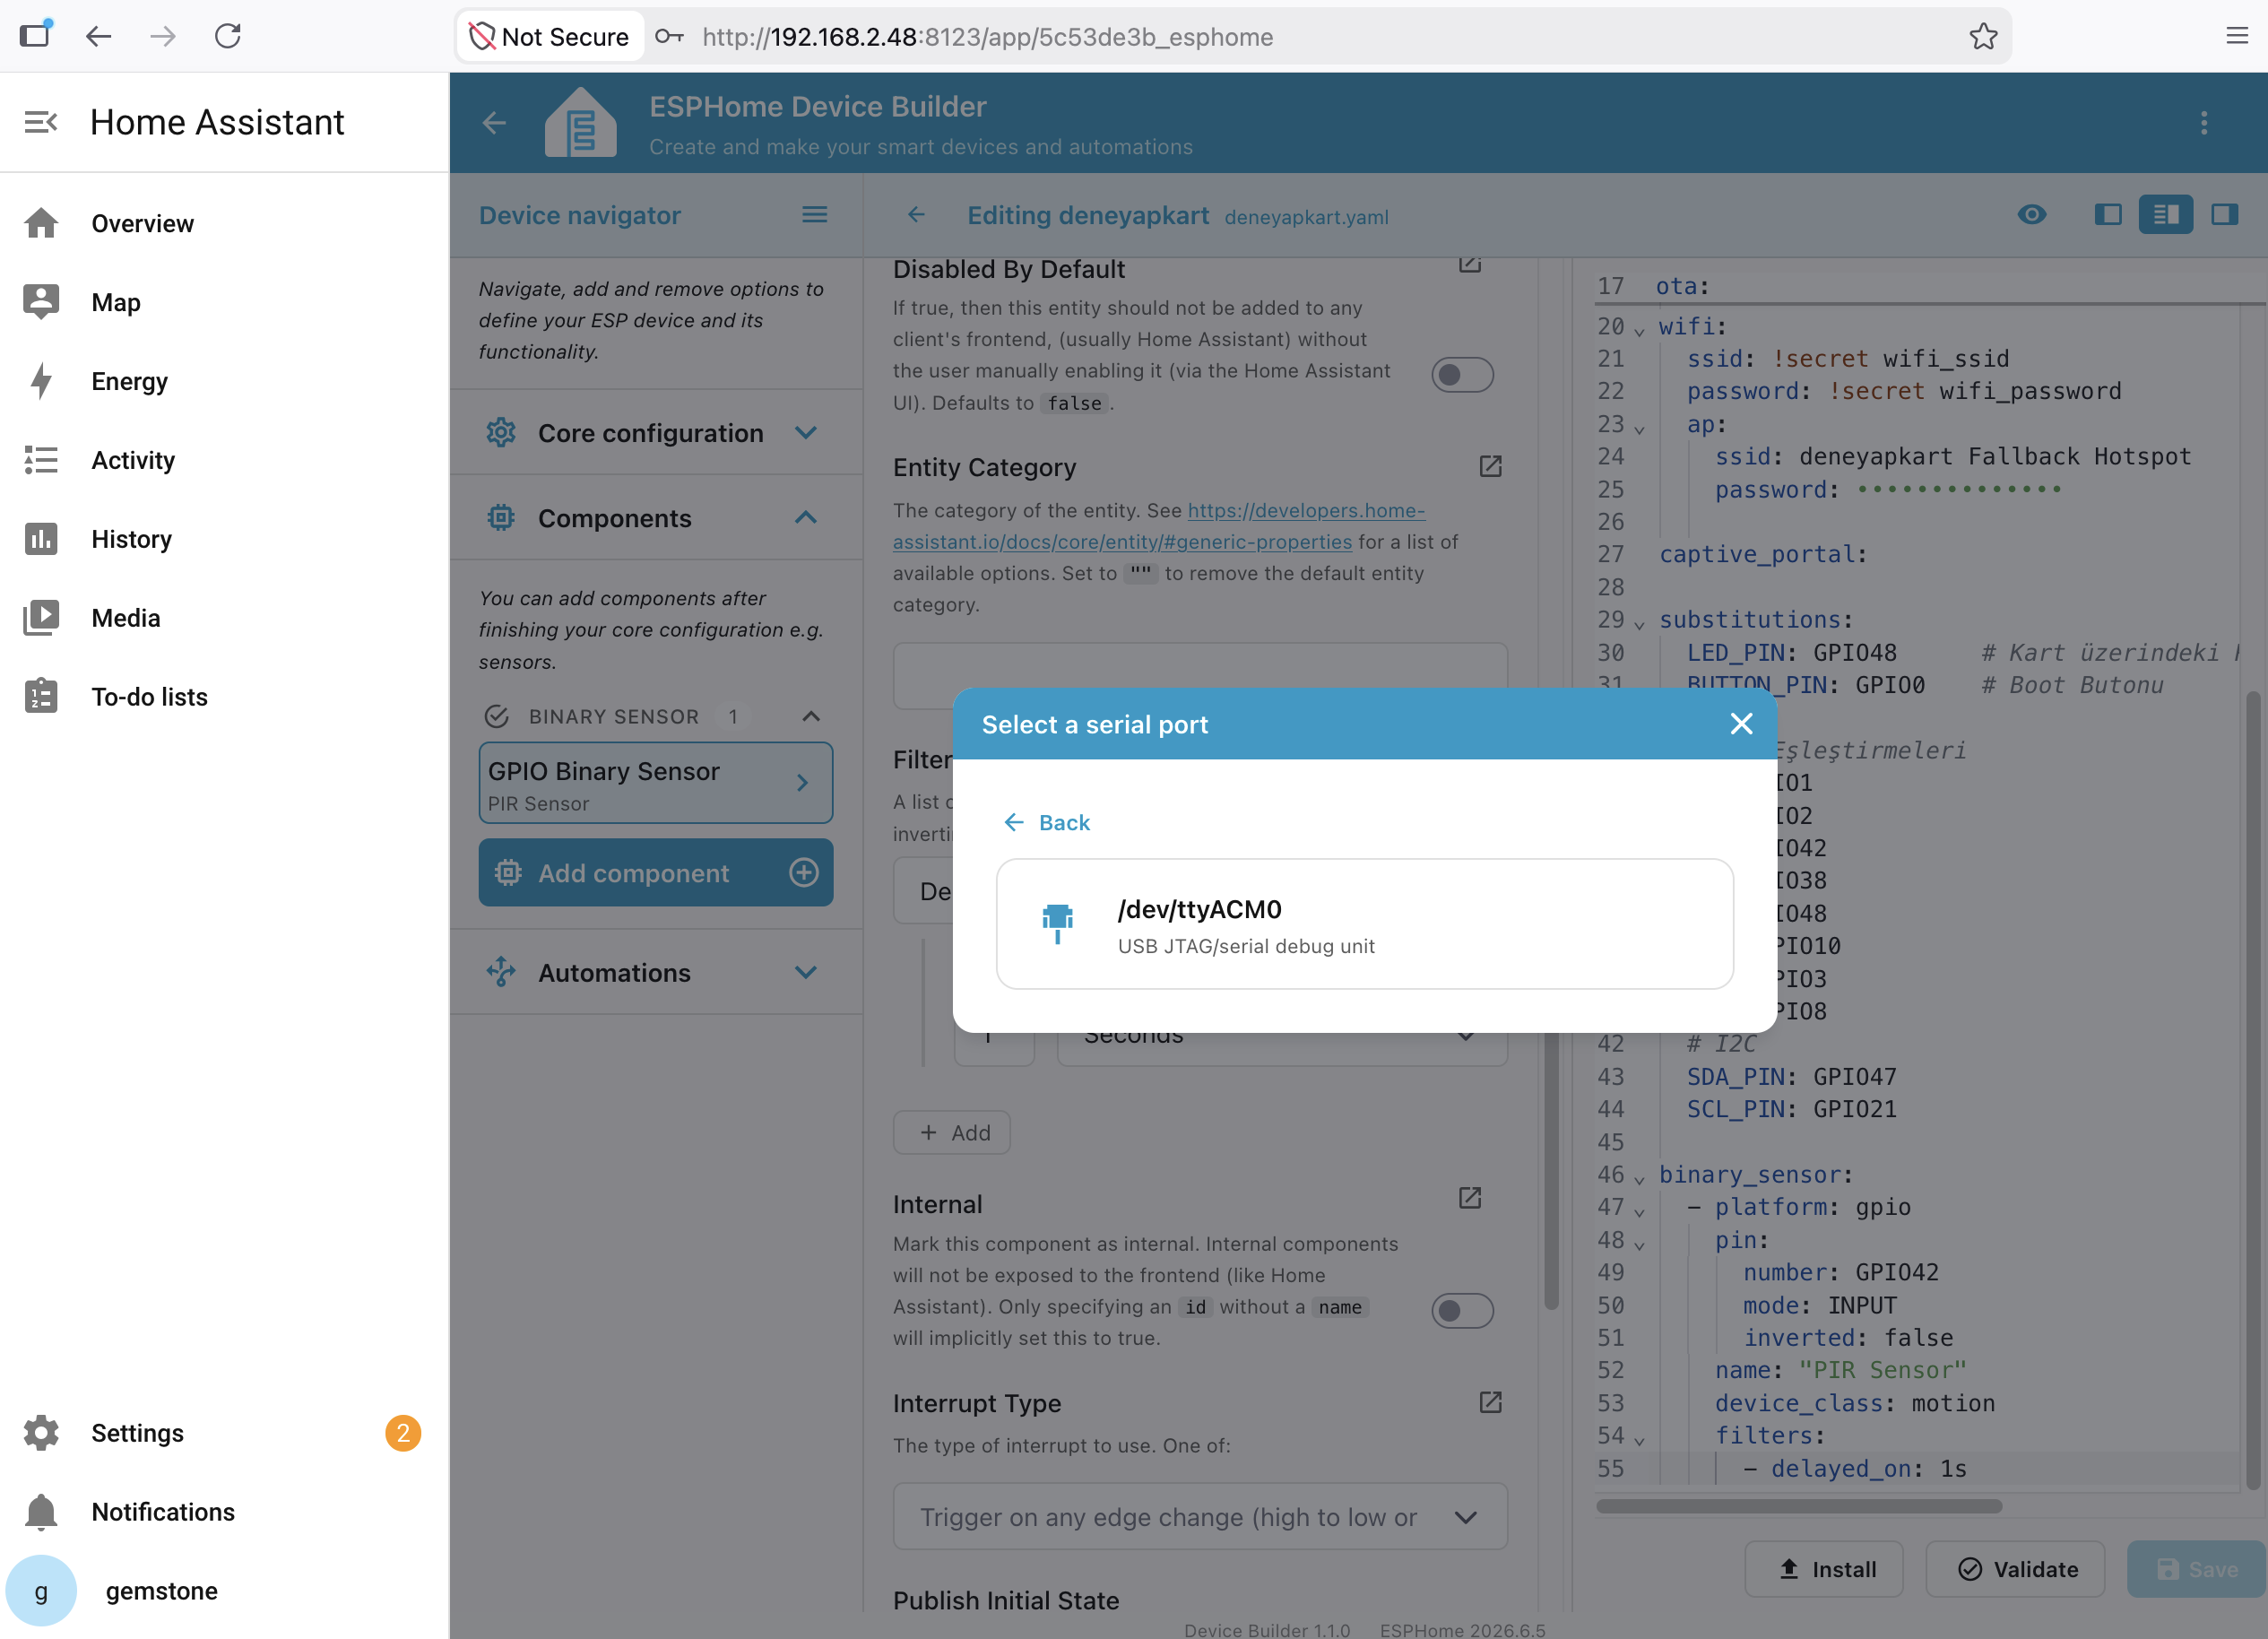Open the ESPHome header overflow menu
This screenshot has height=1639, width=2268.
(2204, 123)
